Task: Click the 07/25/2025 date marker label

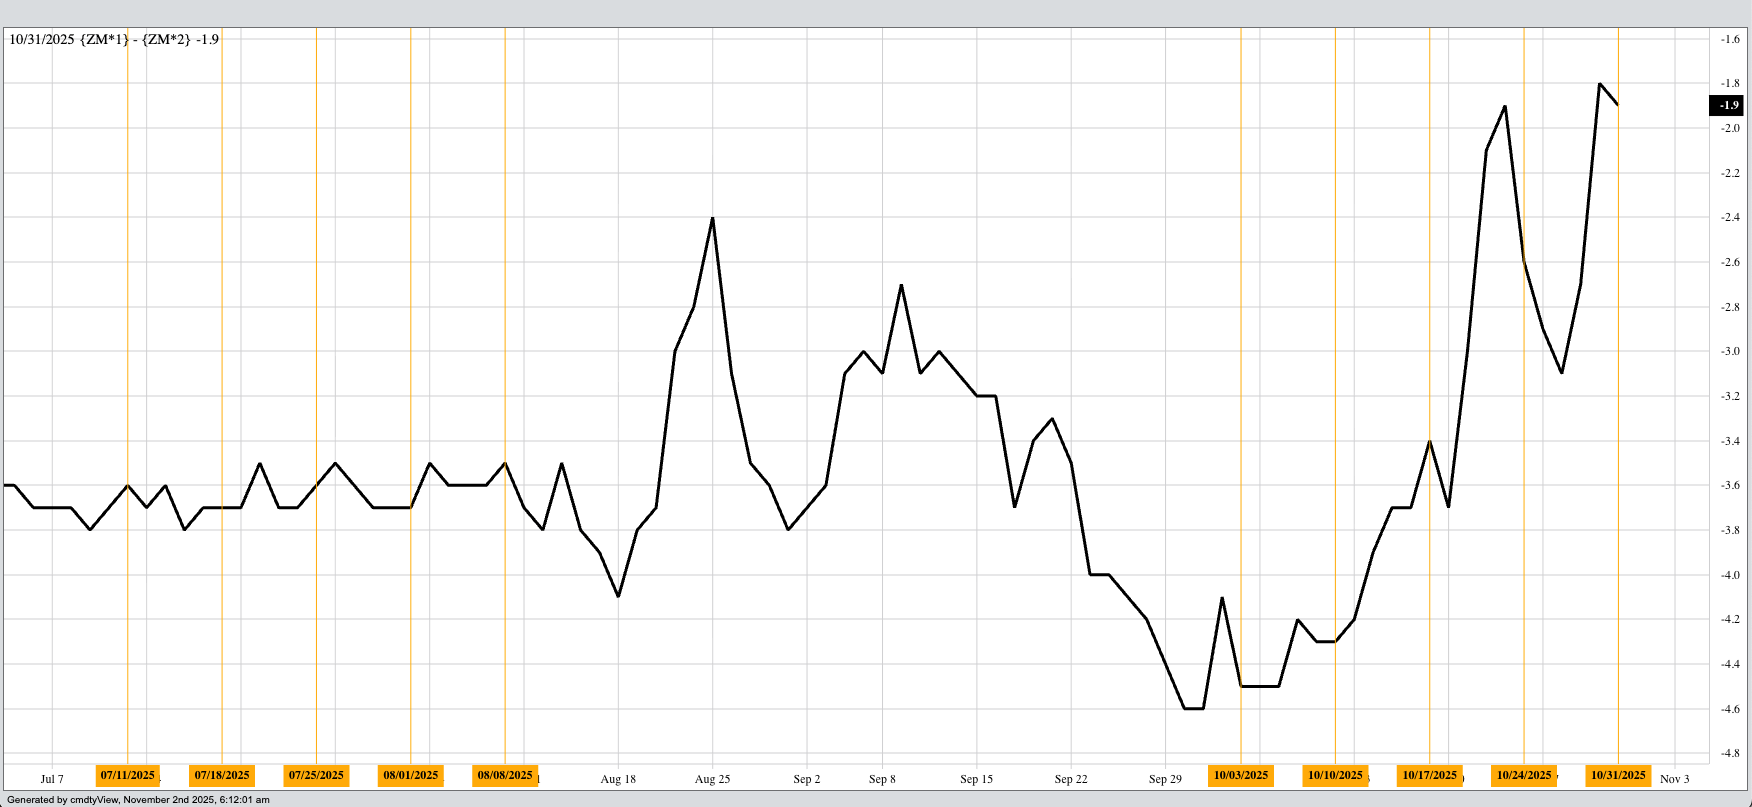Action: tap(316, 775)
